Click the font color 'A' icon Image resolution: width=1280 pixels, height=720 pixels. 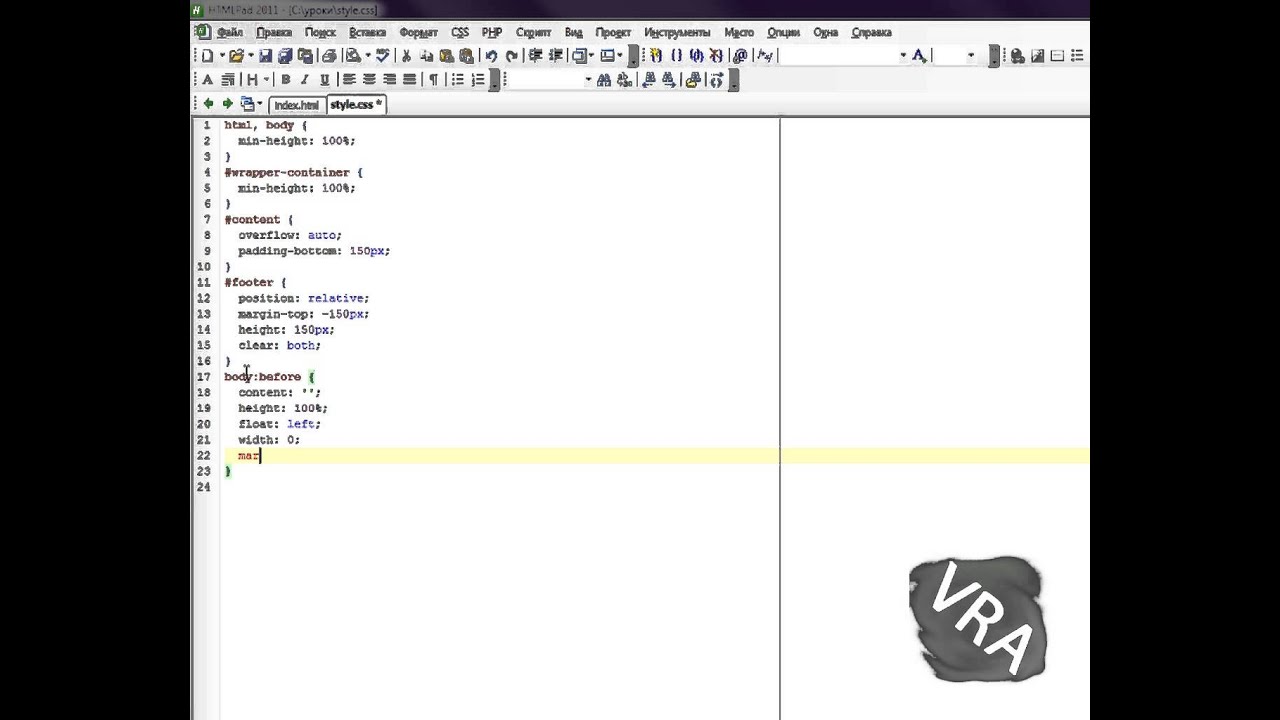(x=919, y=56)
